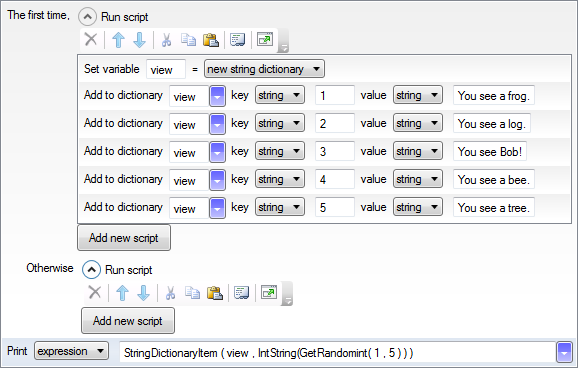Open key type dropdown for key 5
The image size is (578, 368).
click(x=280, y=207)
